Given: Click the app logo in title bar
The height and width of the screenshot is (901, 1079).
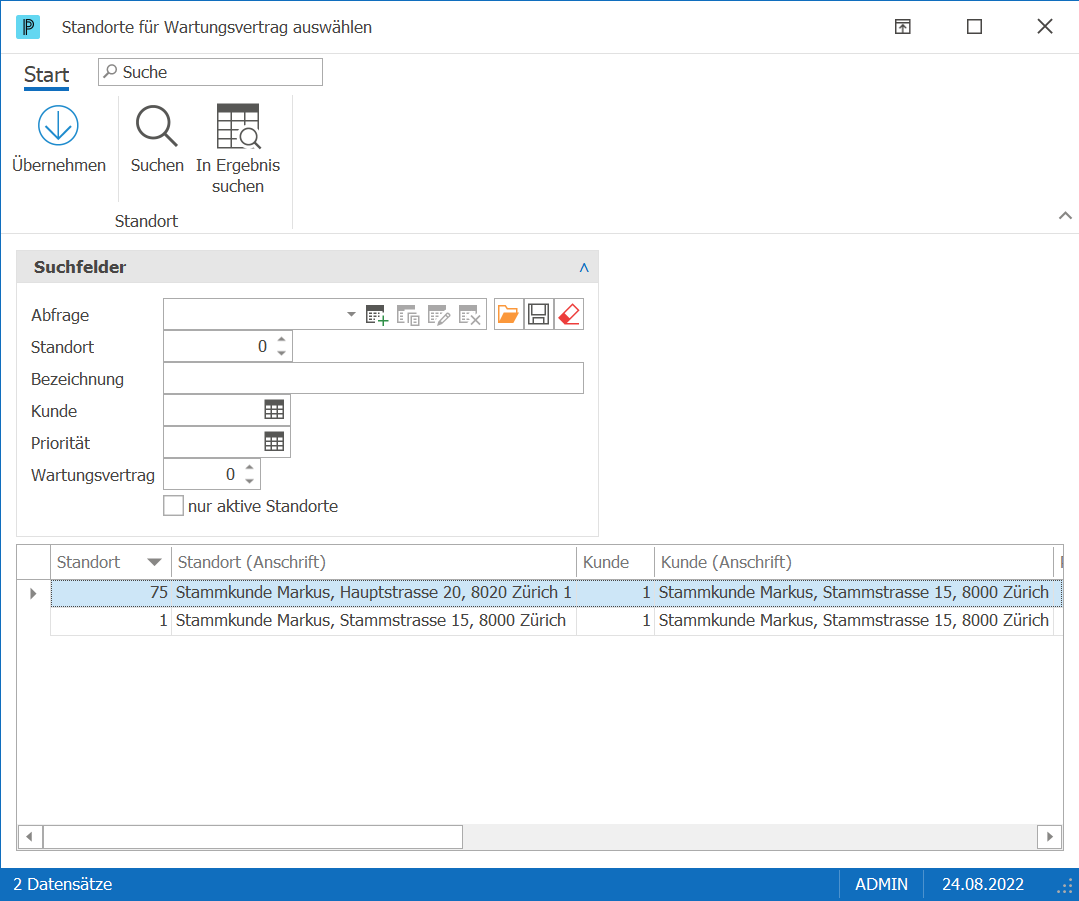Looking at the screenshot, I should click(28, 27).
